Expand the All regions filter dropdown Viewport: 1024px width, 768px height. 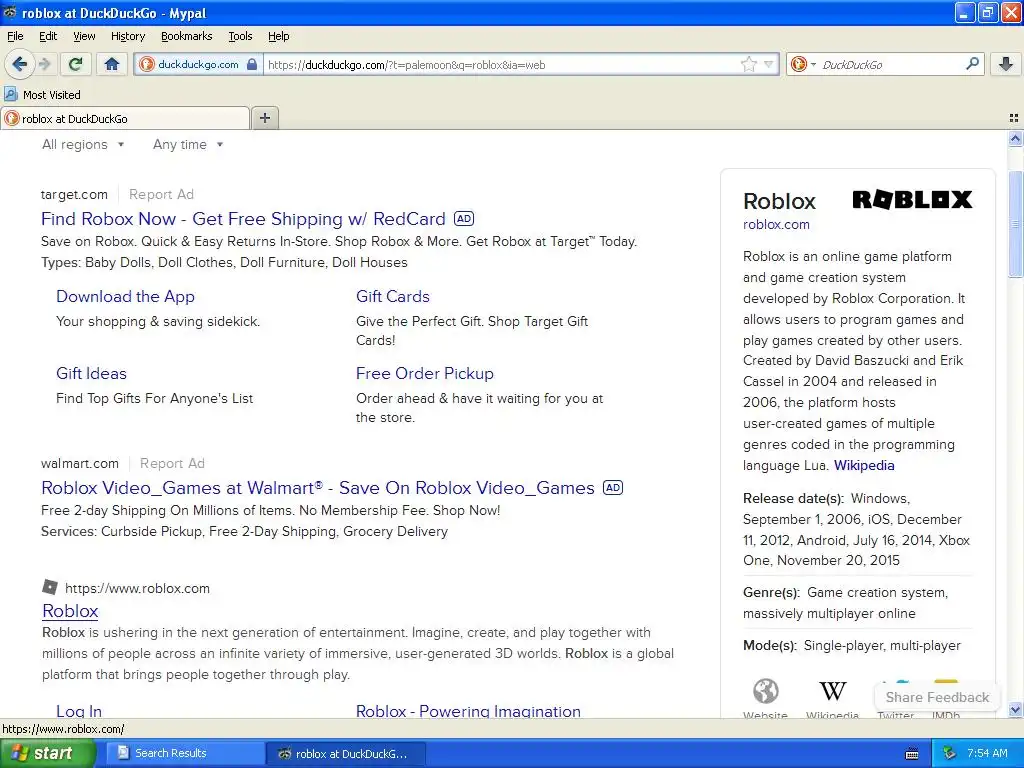[x=82, y=144]
